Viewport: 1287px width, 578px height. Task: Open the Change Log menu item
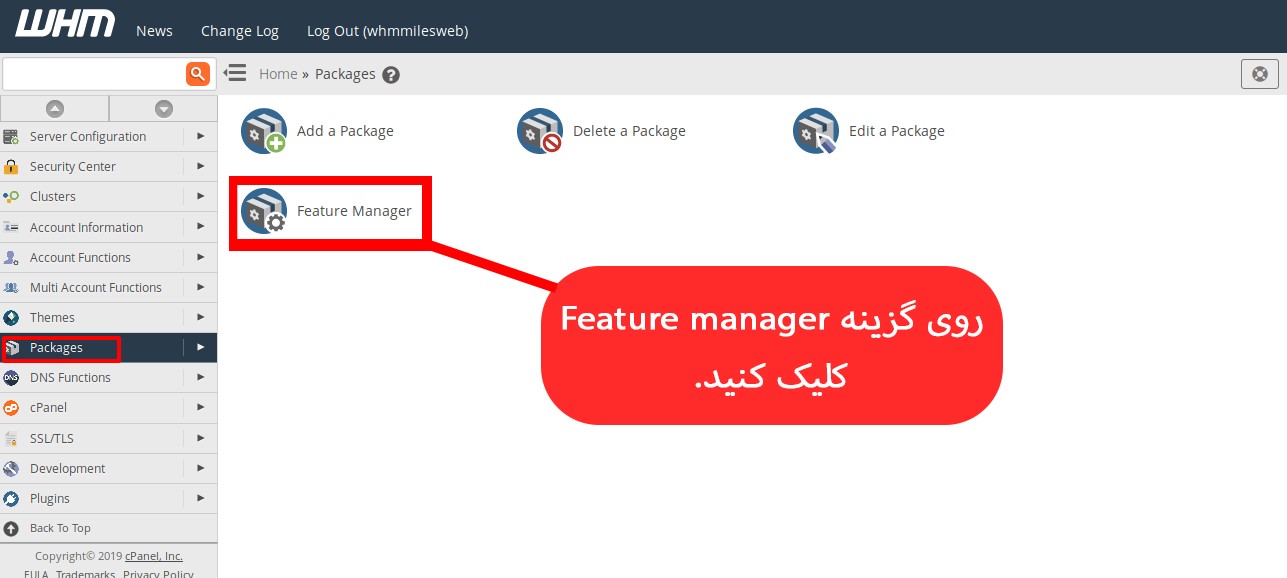[240, 31]
